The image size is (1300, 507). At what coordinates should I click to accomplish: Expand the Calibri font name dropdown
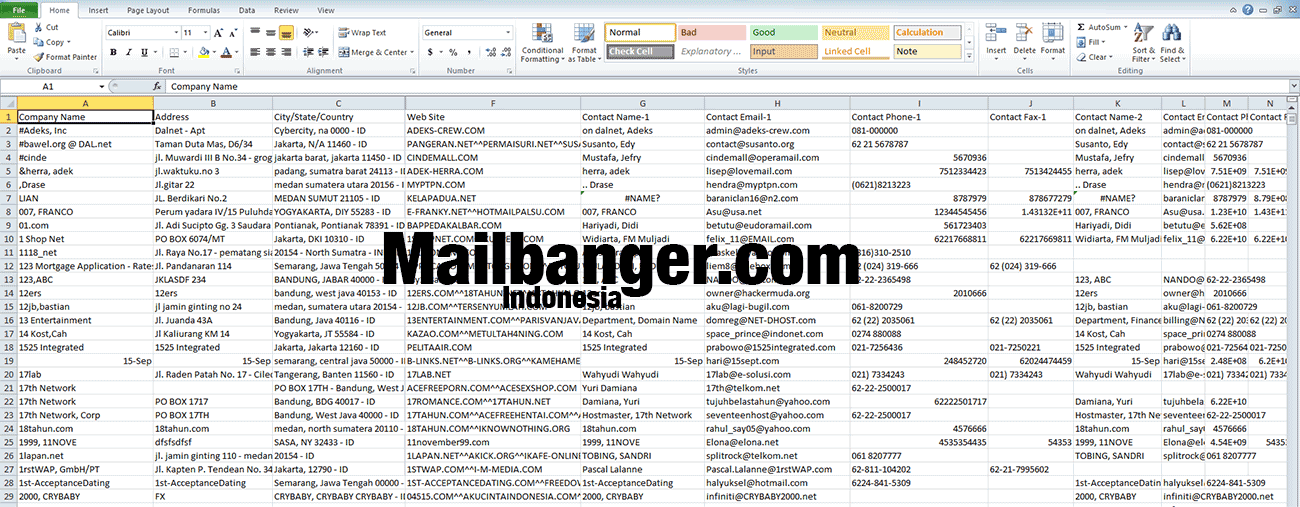[174, 33]
